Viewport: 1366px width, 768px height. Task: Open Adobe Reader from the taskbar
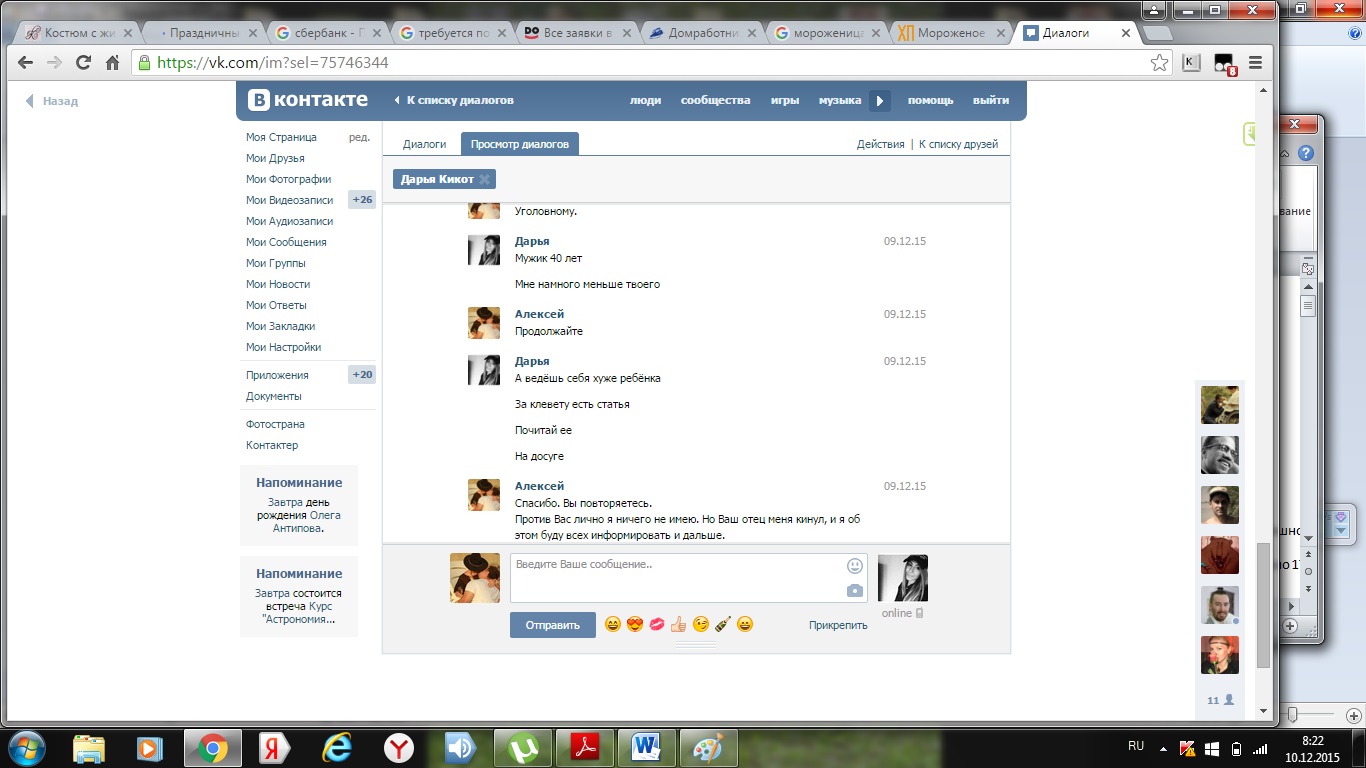click(584, 748)
